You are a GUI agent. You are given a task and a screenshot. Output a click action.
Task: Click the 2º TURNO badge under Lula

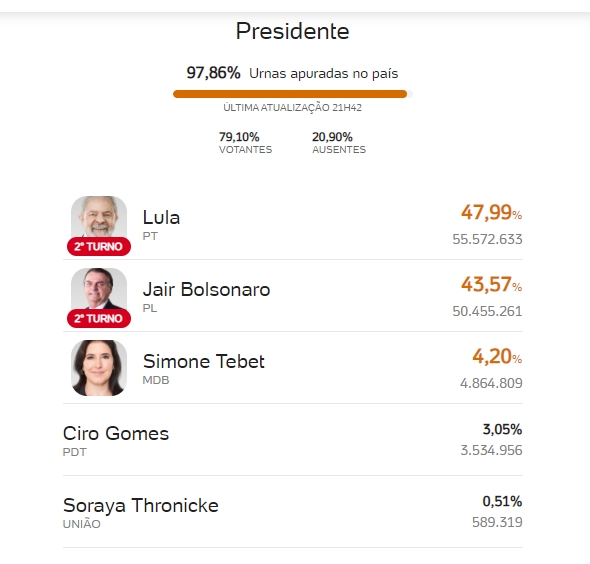pos(99,246)
